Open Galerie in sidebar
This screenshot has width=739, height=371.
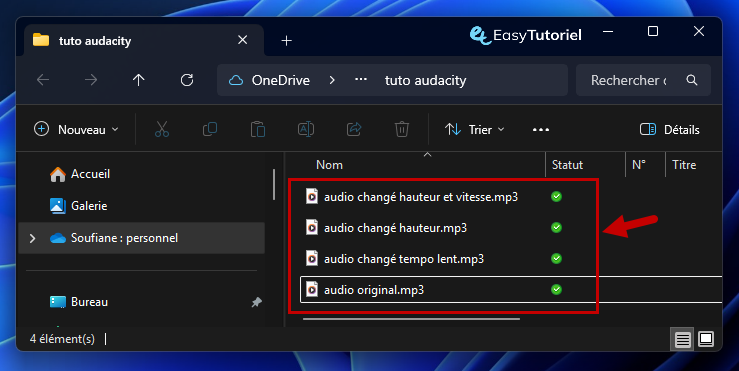pos(89,206)
